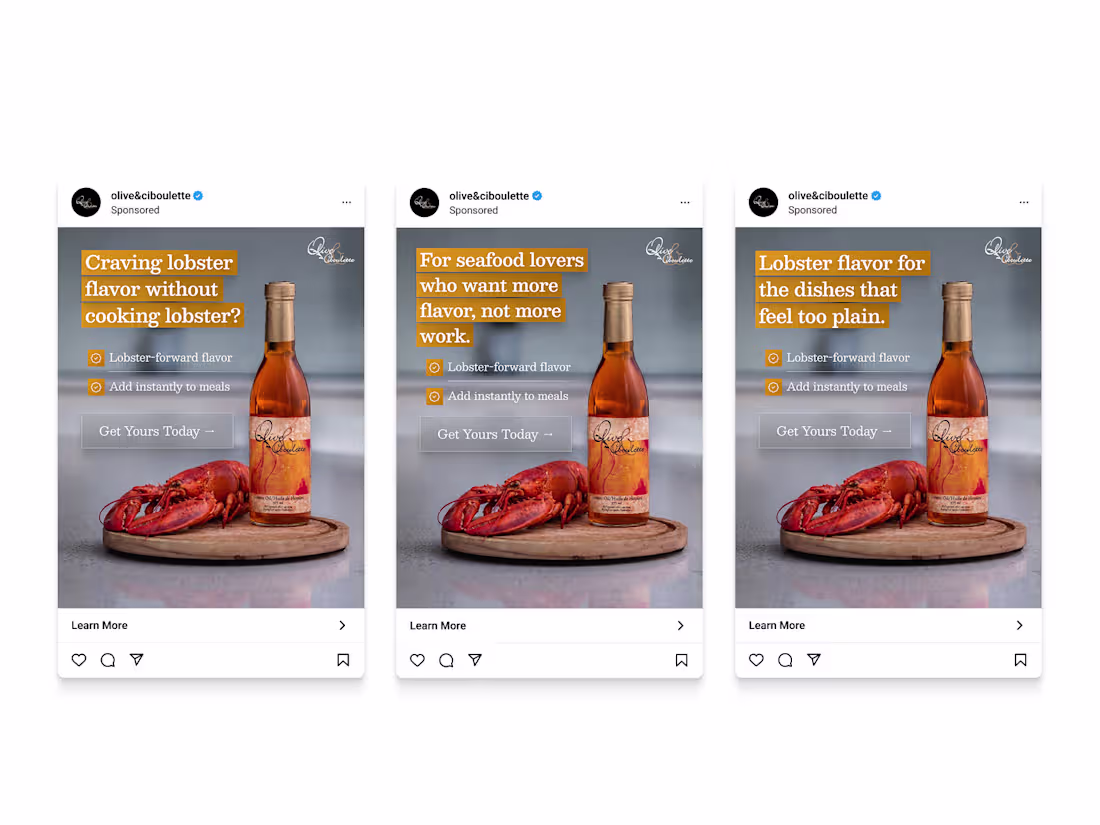This screenshot has width=1100, height=825.
Task: Open the three-dot options menu on the left ad
Action: pos(346,202)
